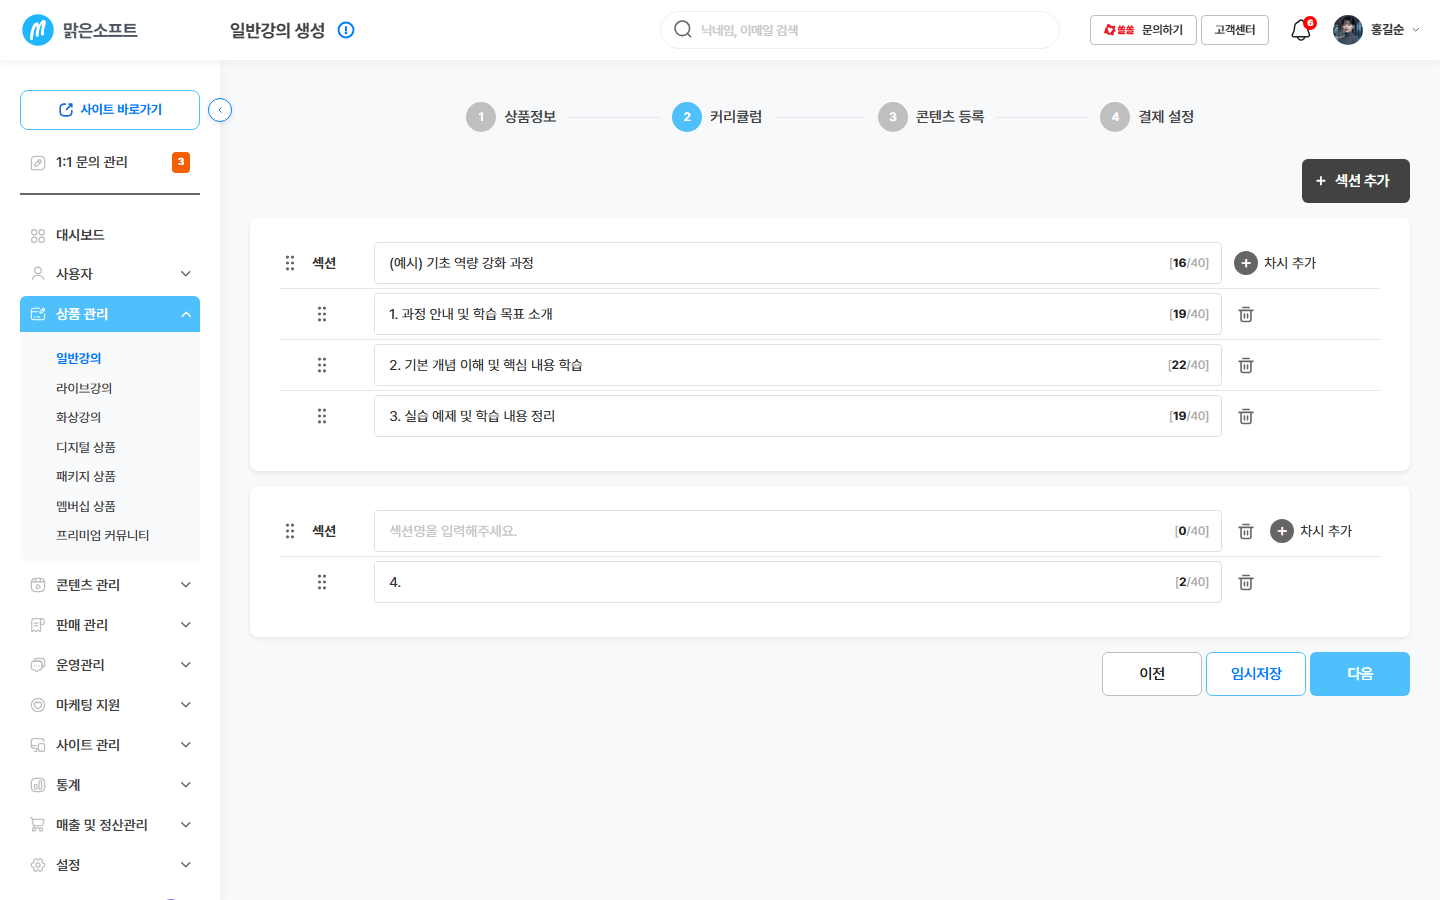Open the info icon beside 일반강의 생성

346,30
